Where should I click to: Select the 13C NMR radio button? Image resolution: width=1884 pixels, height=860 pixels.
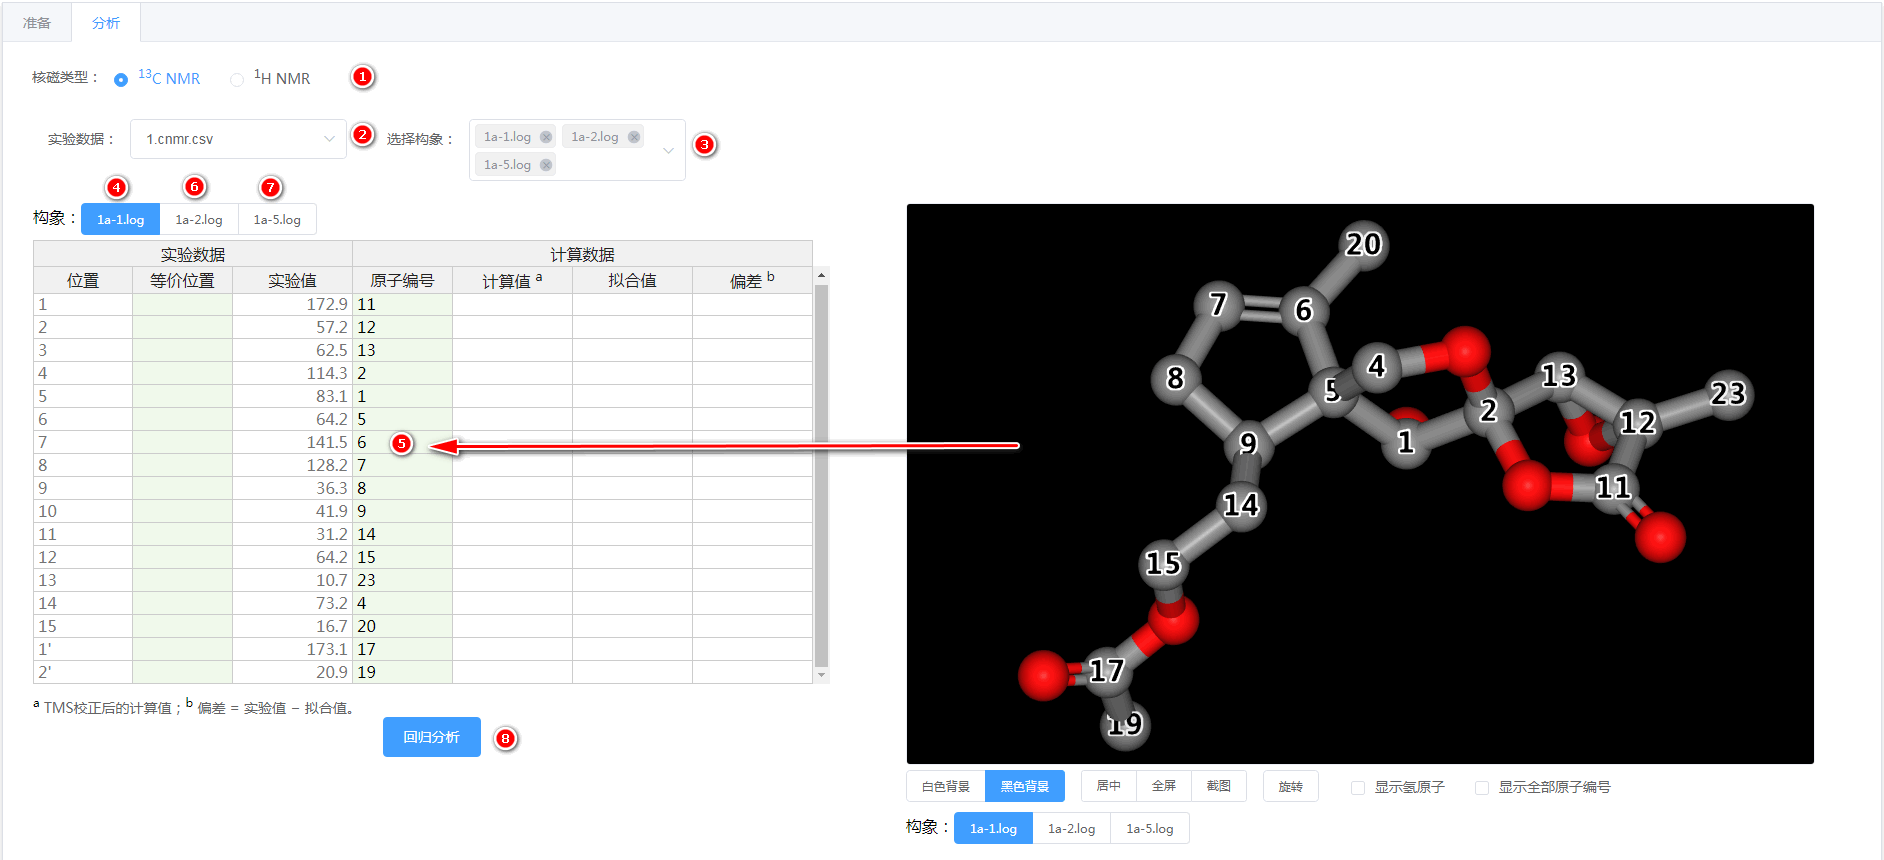click(x=121, y=80)
